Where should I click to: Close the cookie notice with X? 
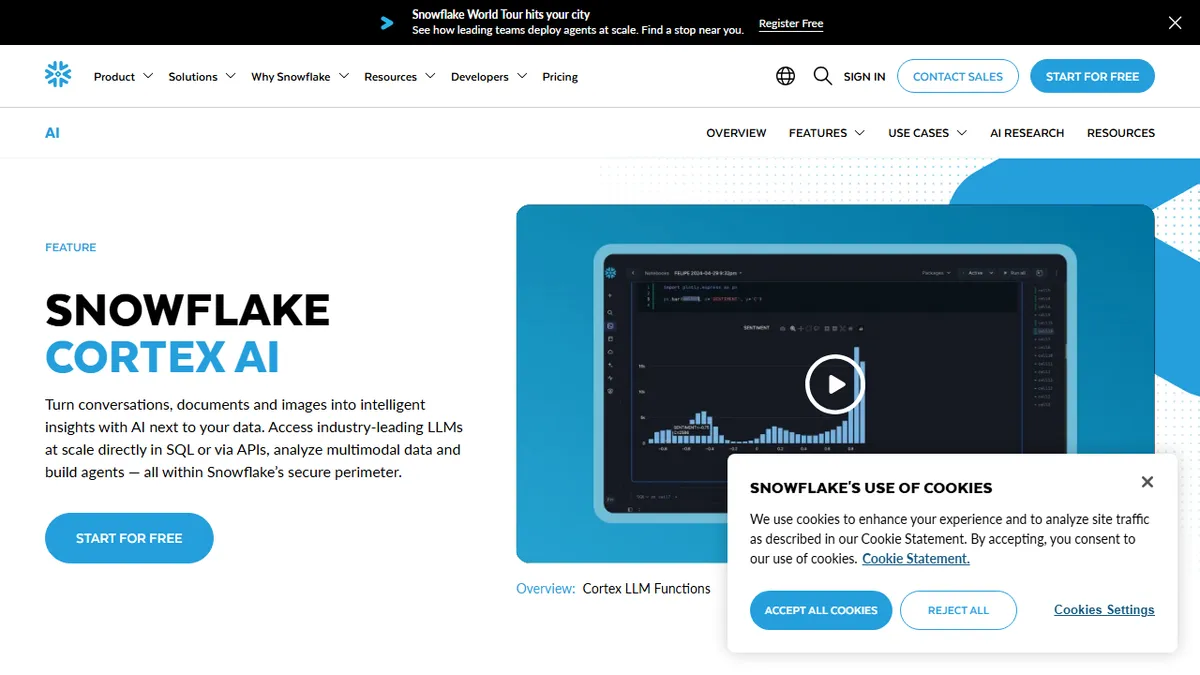click(x=1147, y=482)
